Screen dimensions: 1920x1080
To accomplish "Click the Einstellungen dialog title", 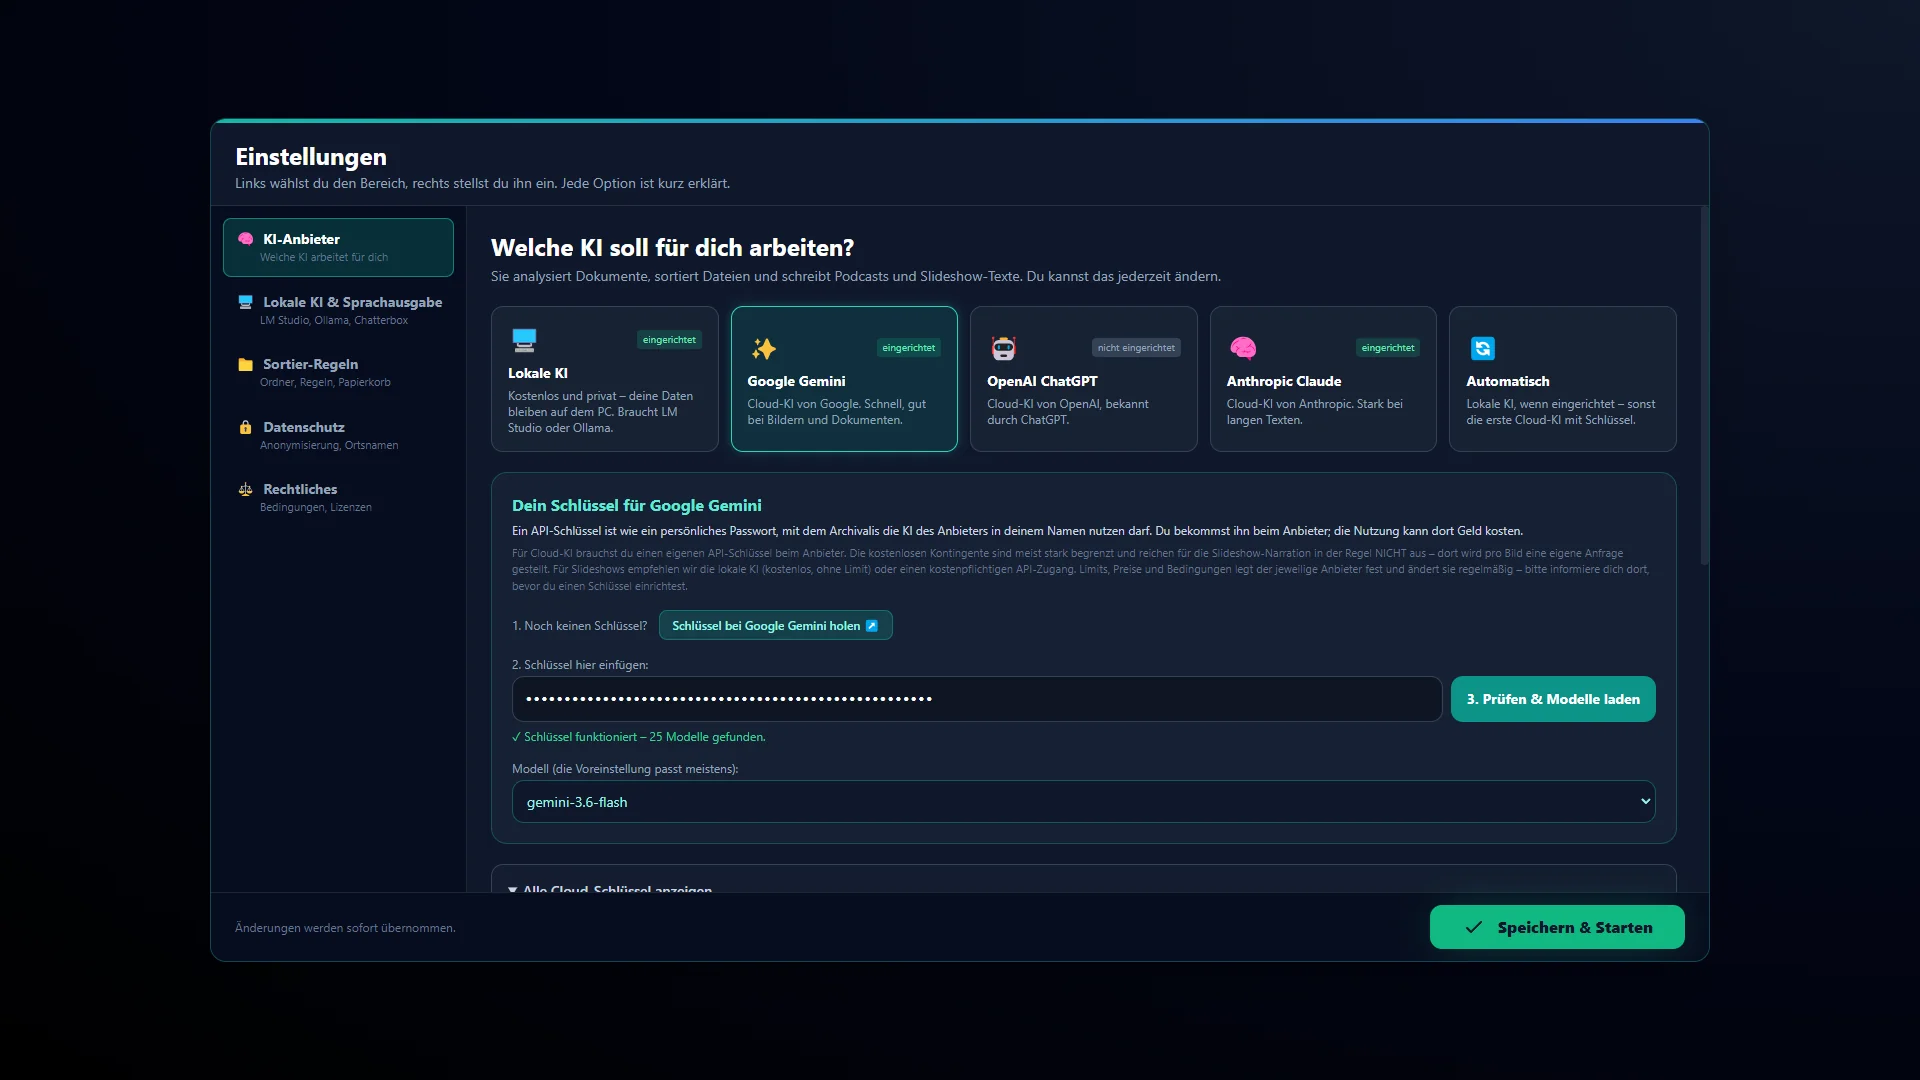I will (x=311, y=157).
